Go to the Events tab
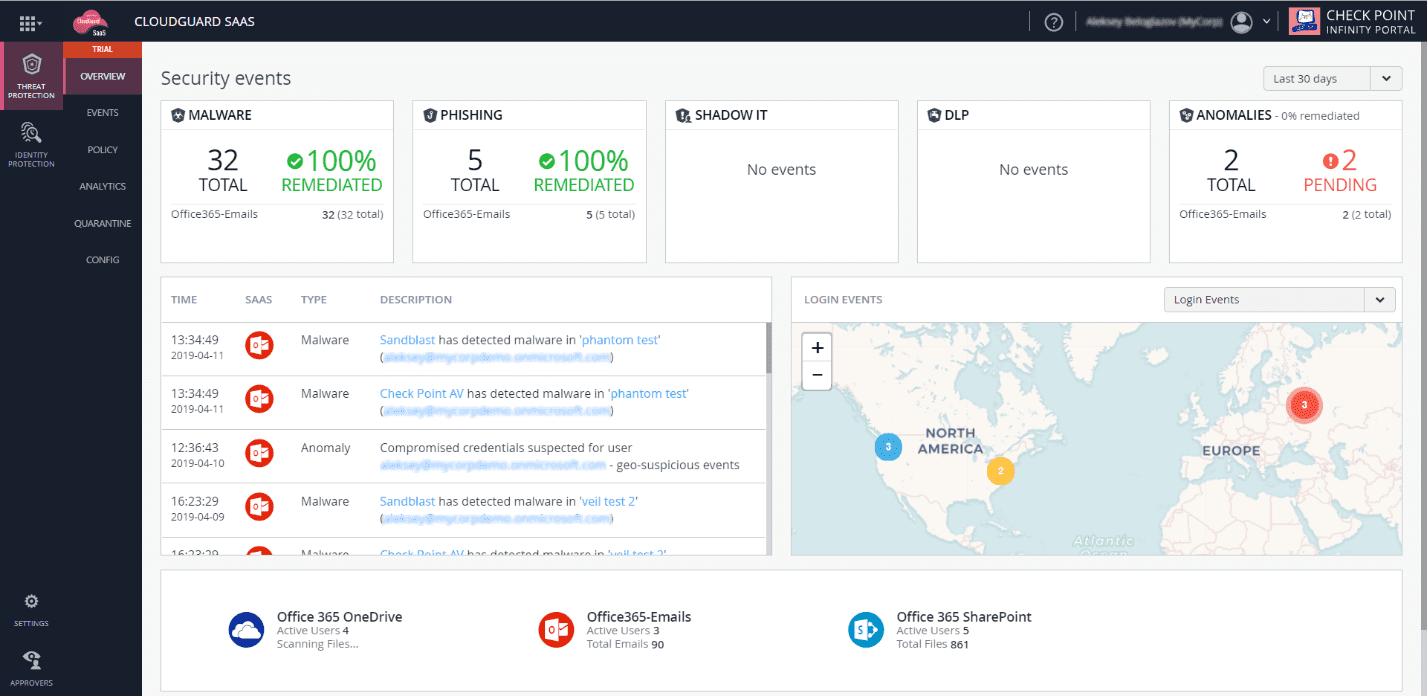 click(103, 113)
